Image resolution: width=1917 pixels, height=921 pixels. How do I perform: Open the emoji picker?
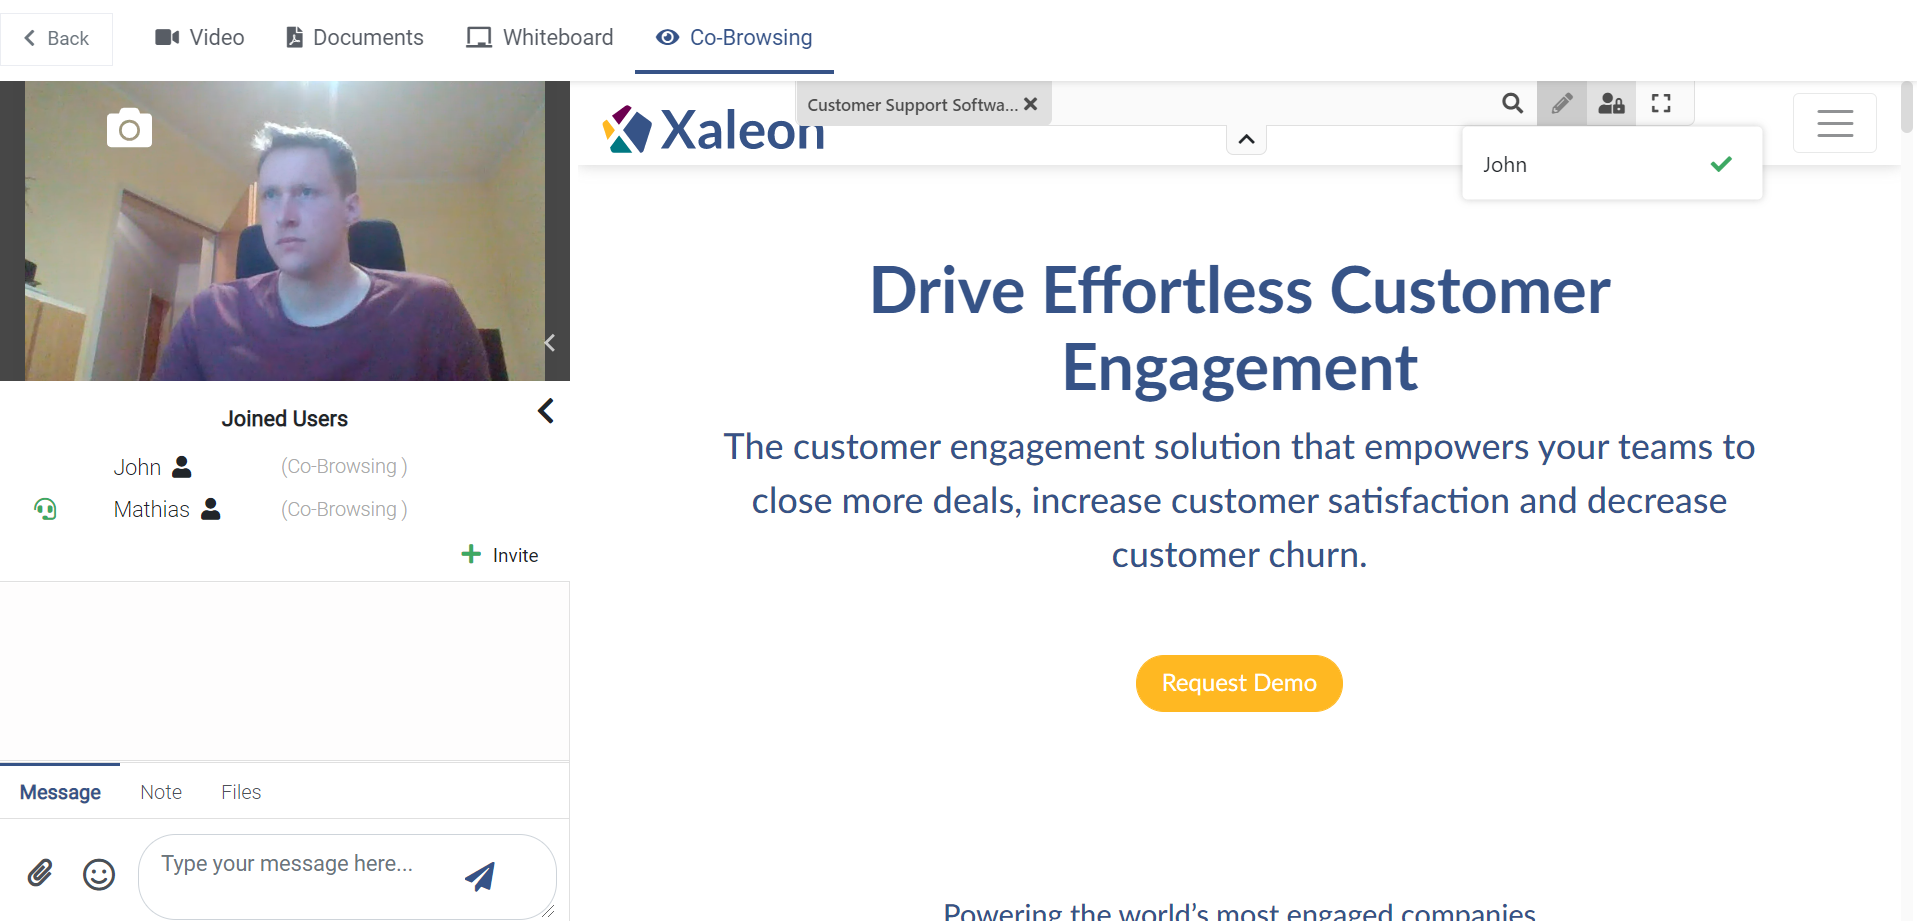(99, 875)
